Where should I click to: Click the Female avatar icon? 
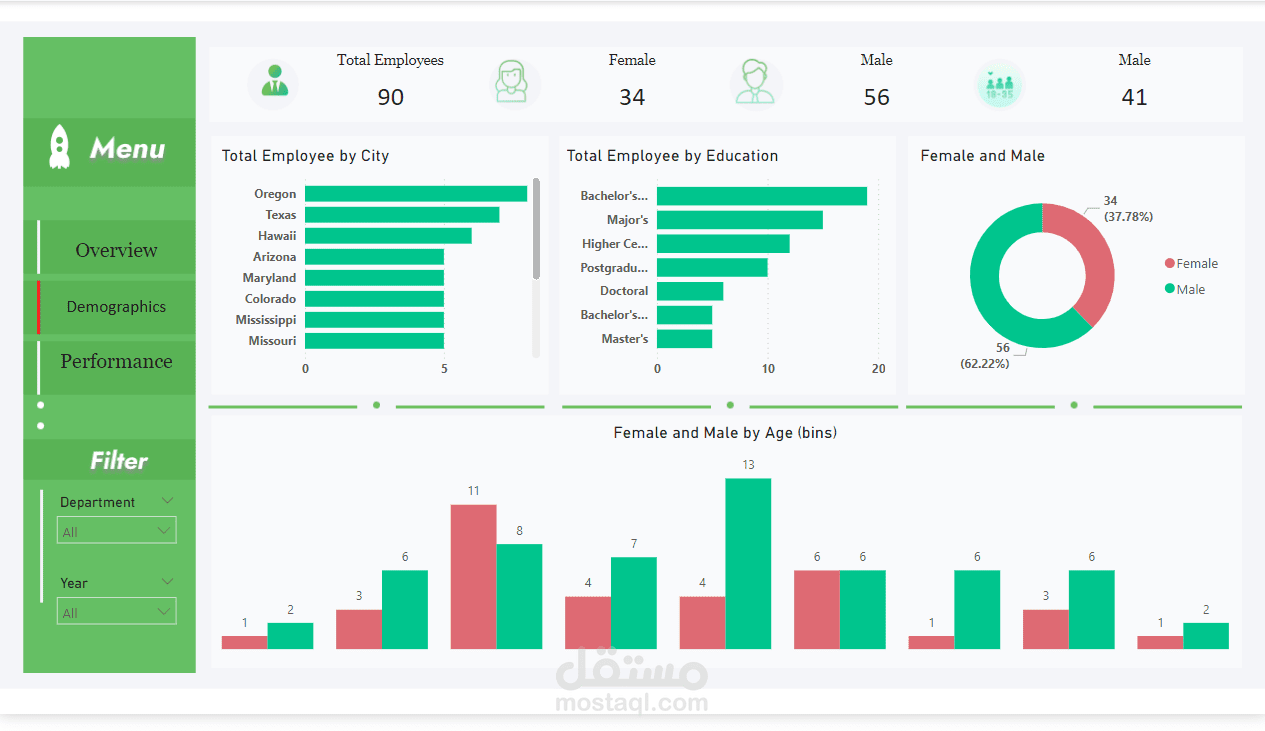tap(514, 83)
